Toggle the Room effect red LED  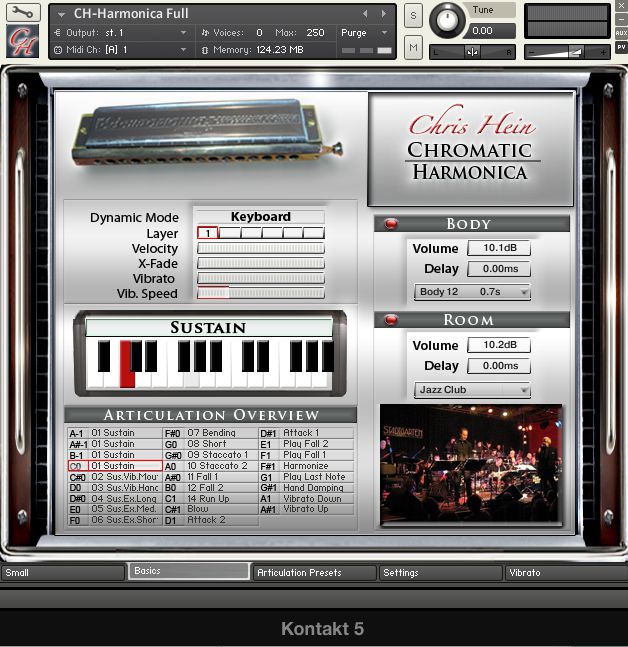[x=390, y=320]
